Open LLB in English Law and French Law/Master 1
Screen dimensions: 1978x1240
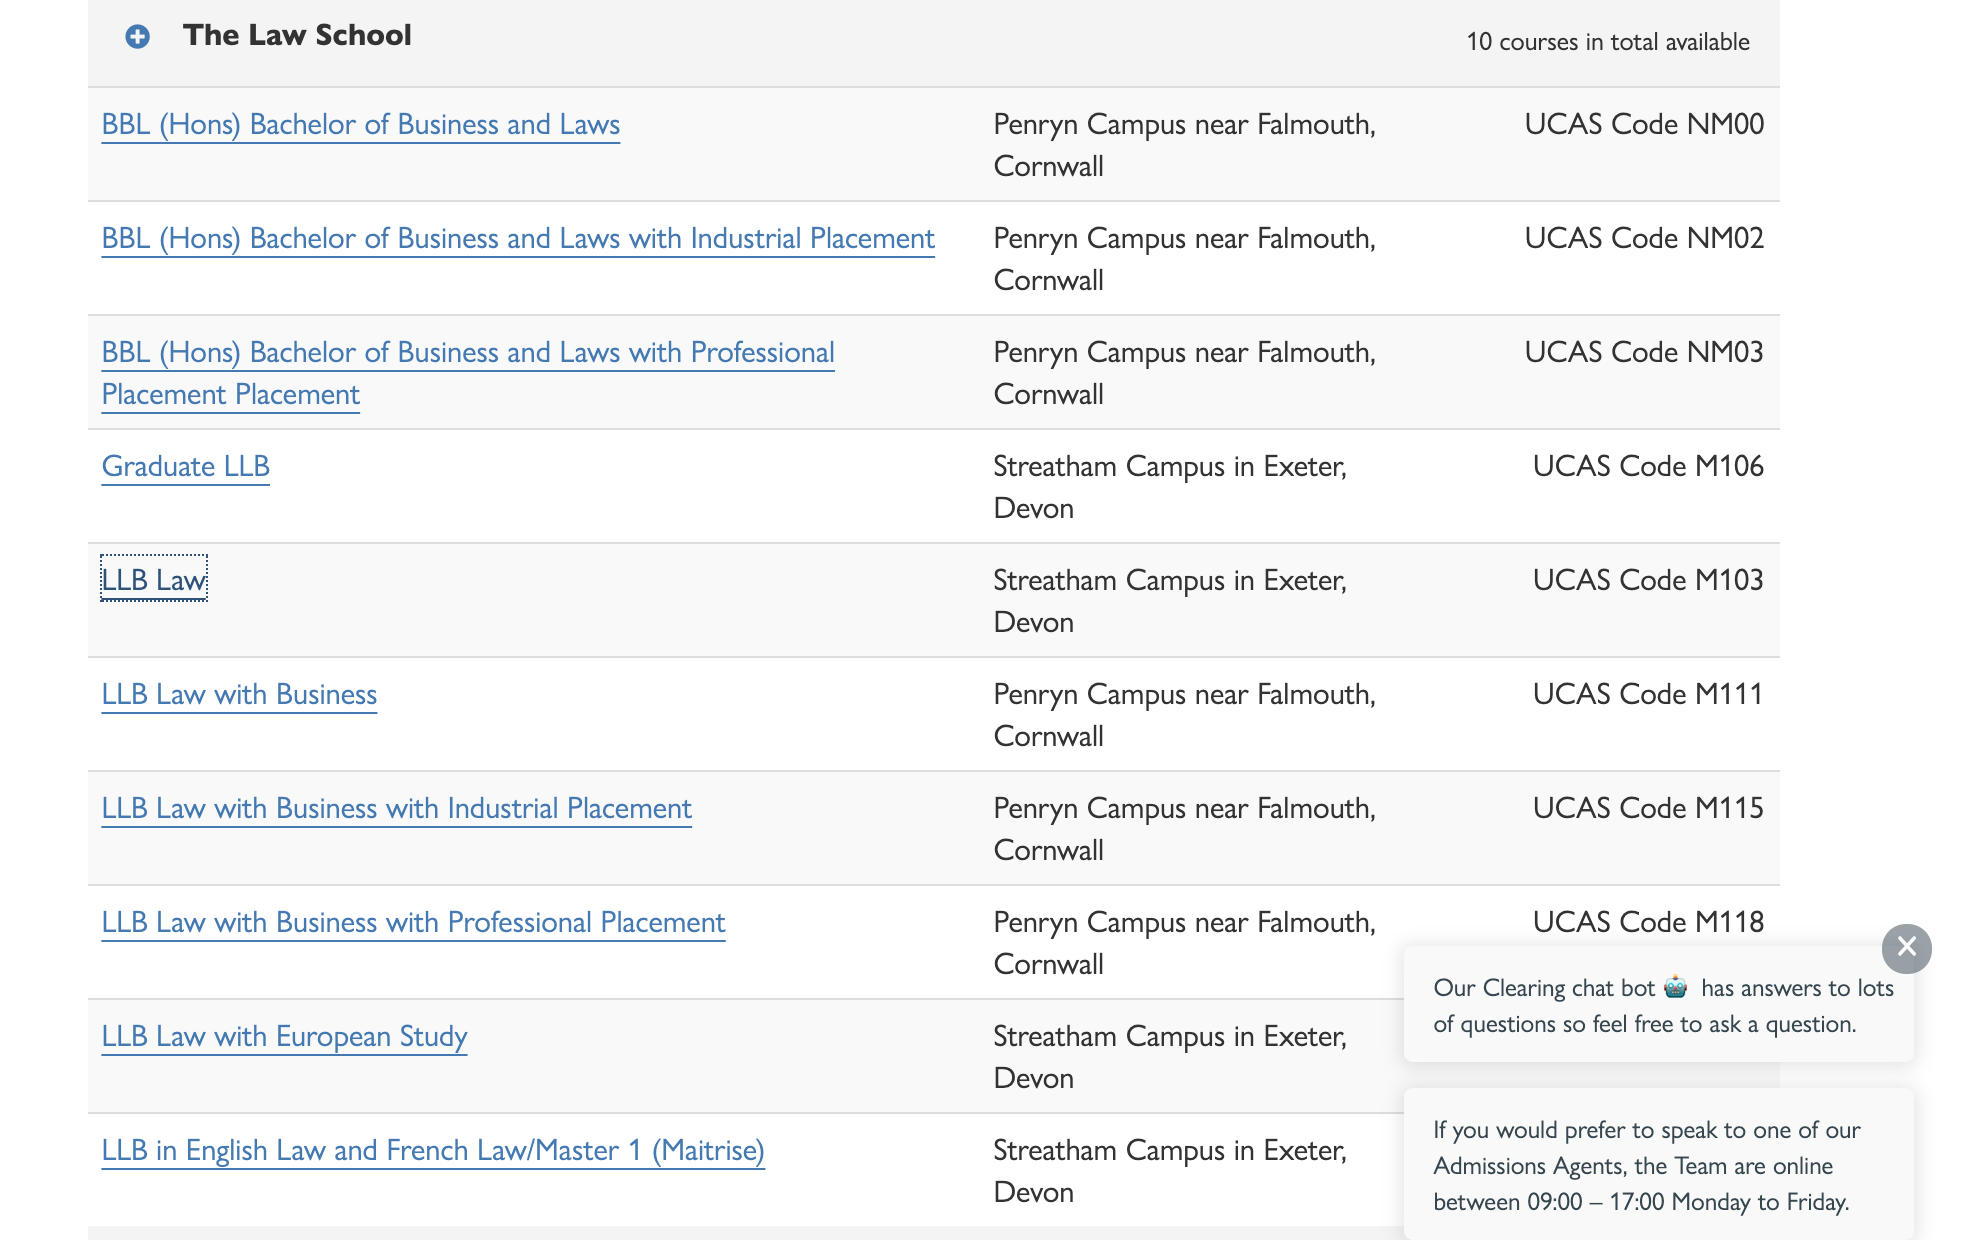432,1151
